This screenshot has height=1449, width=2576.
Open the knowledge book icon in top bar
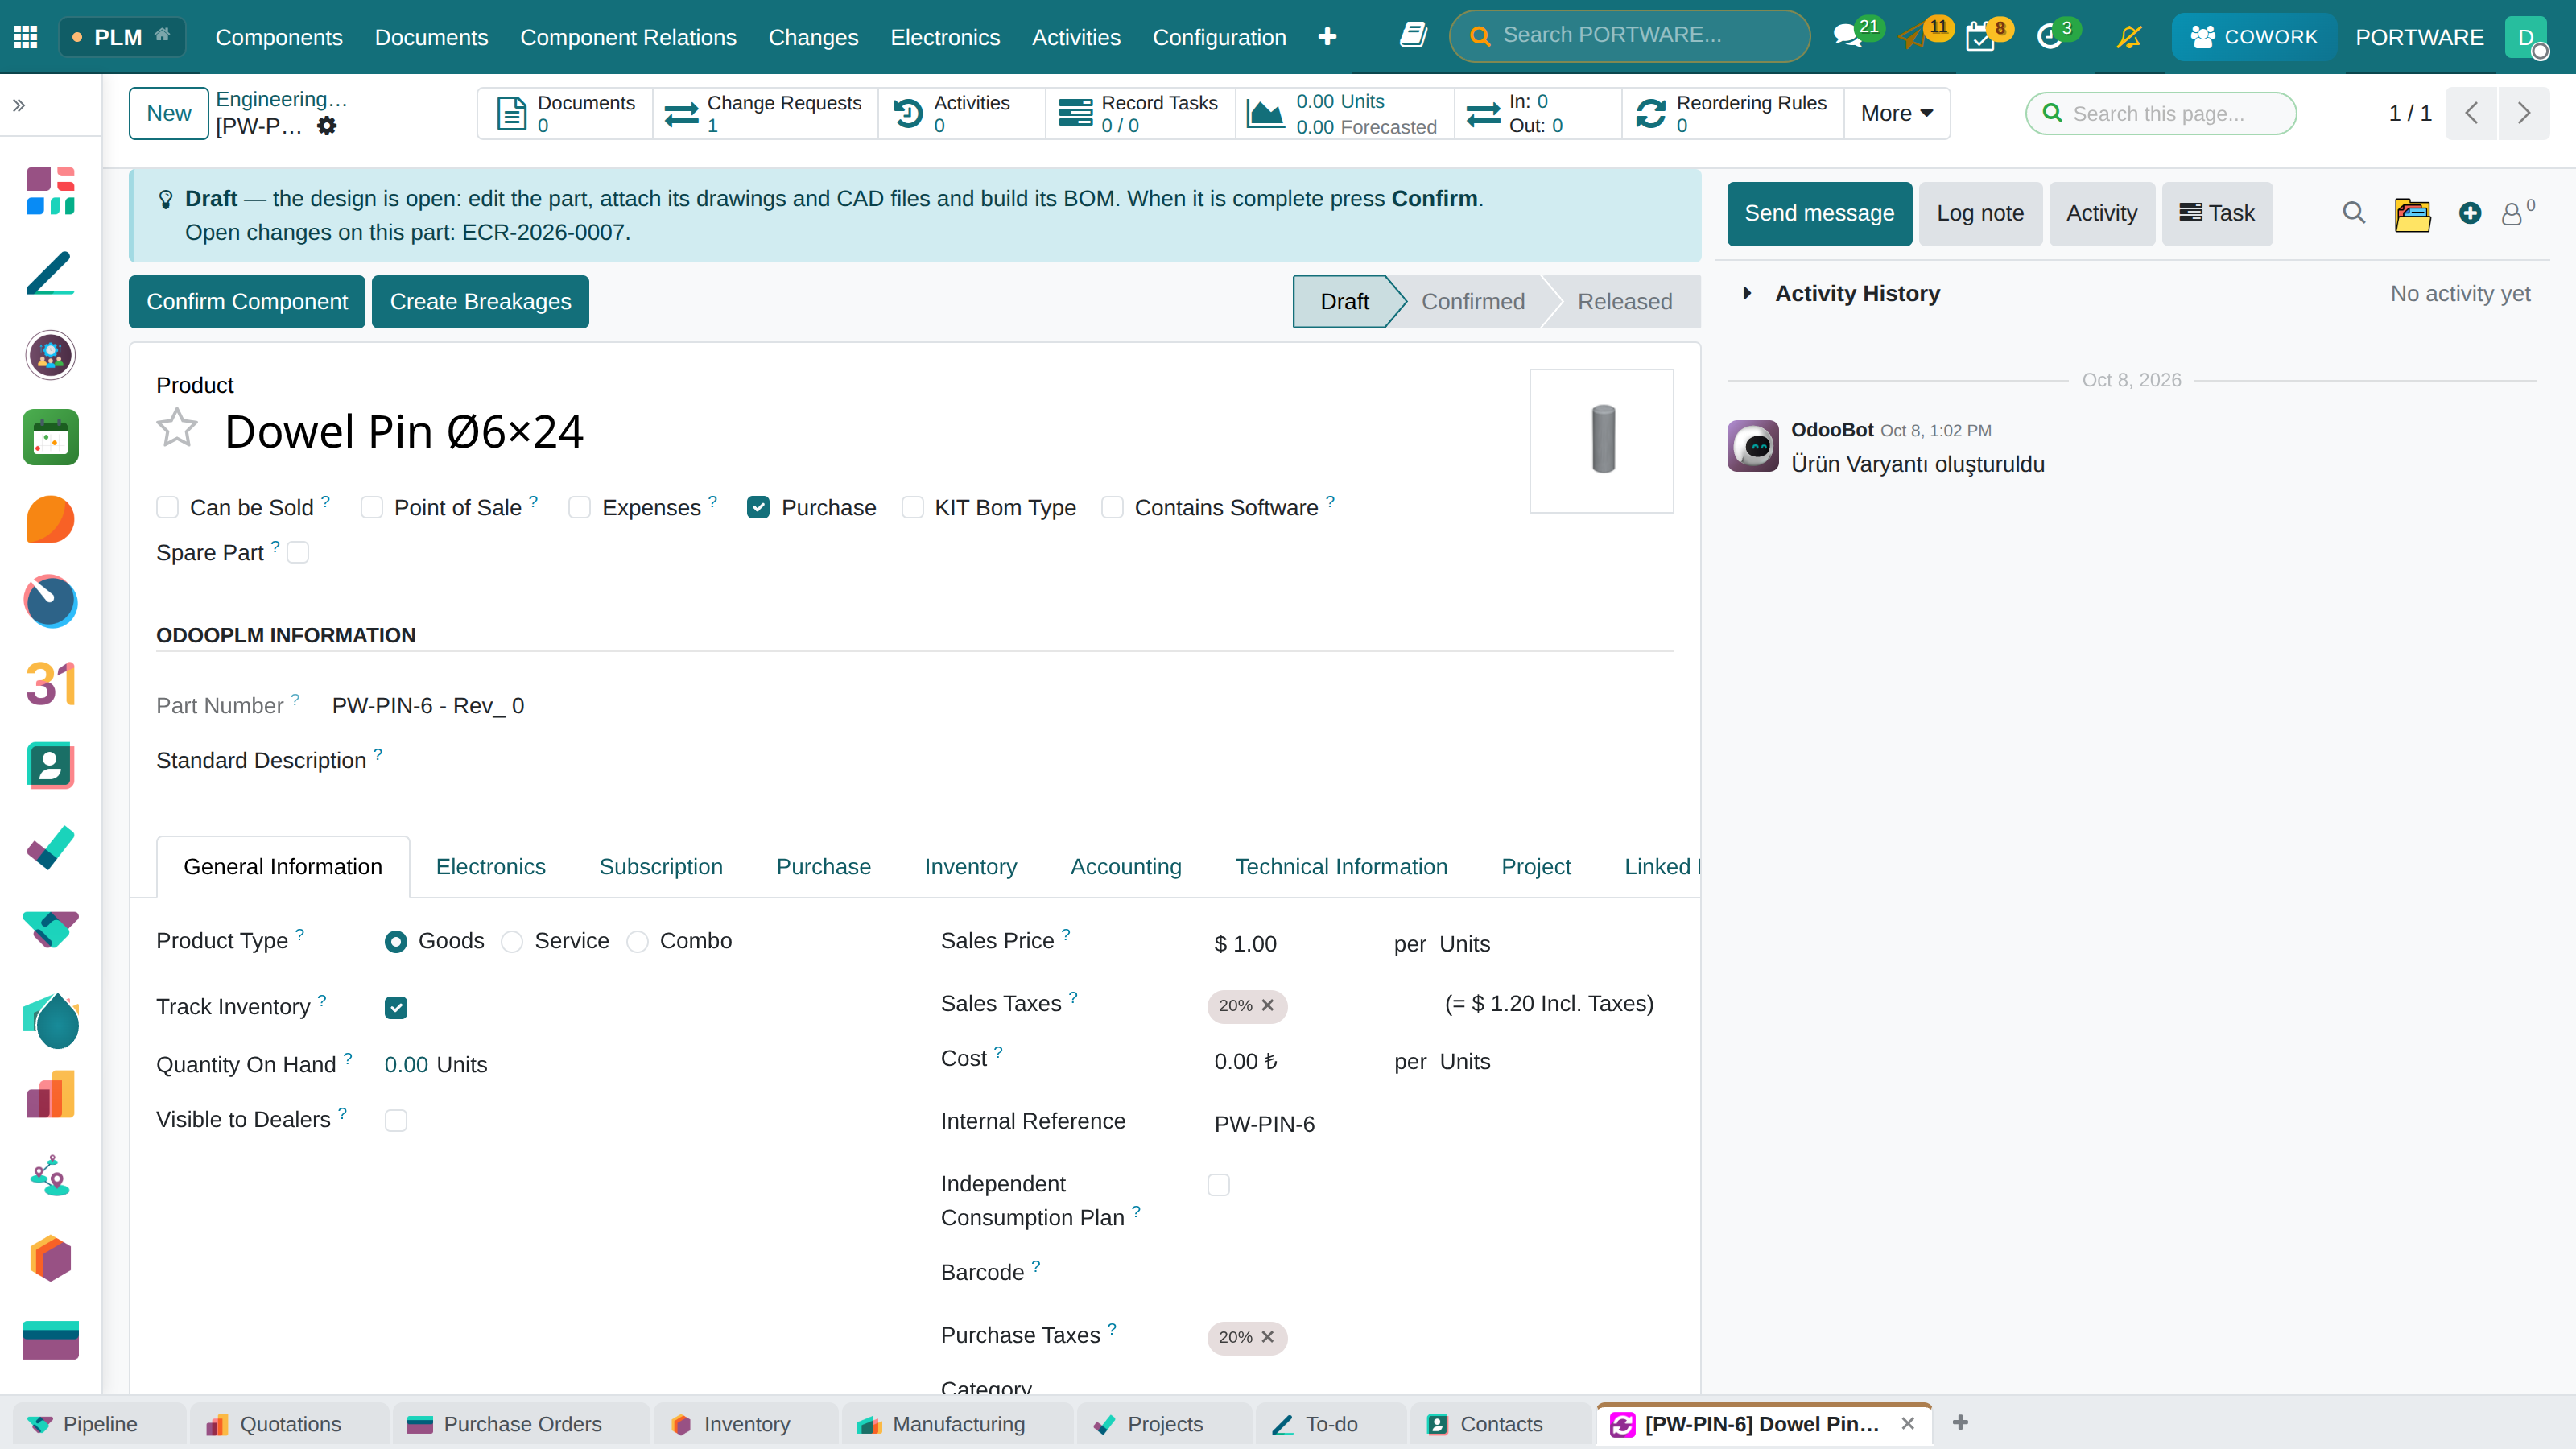1412,36
